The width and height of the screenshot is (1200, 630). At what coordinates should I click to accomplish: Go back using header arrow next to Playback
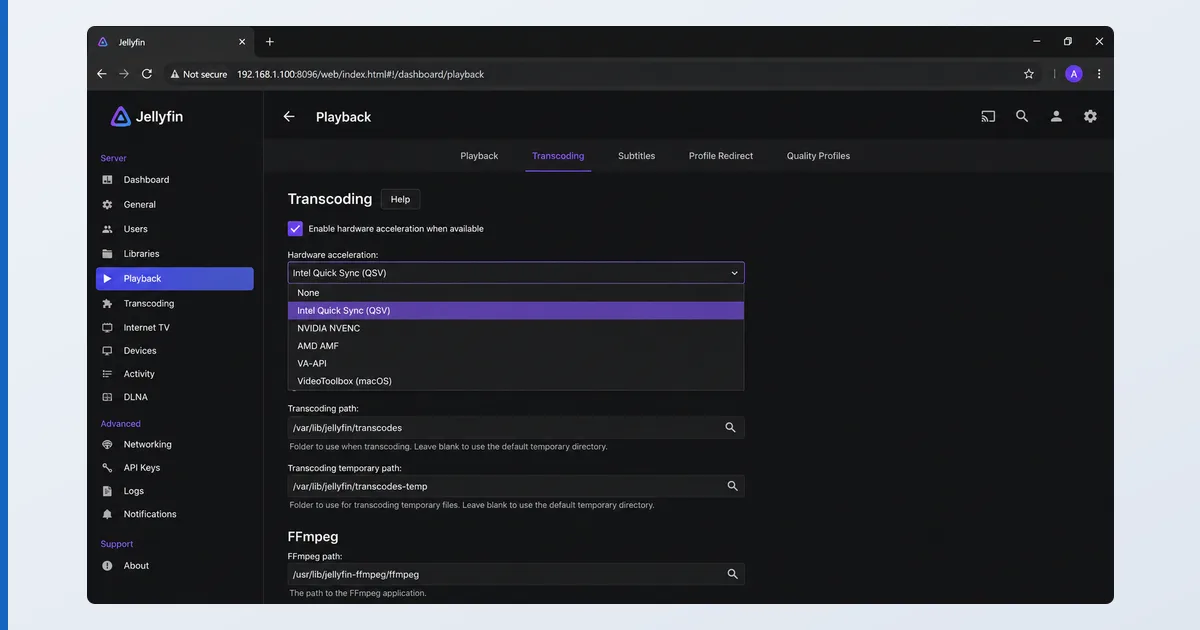point(289,117)
